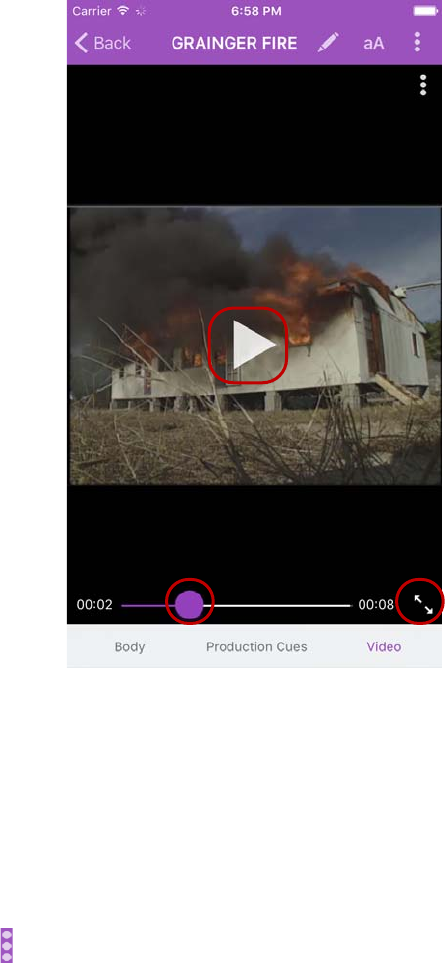Open the purple header's three-dot menu

[417, 42]
